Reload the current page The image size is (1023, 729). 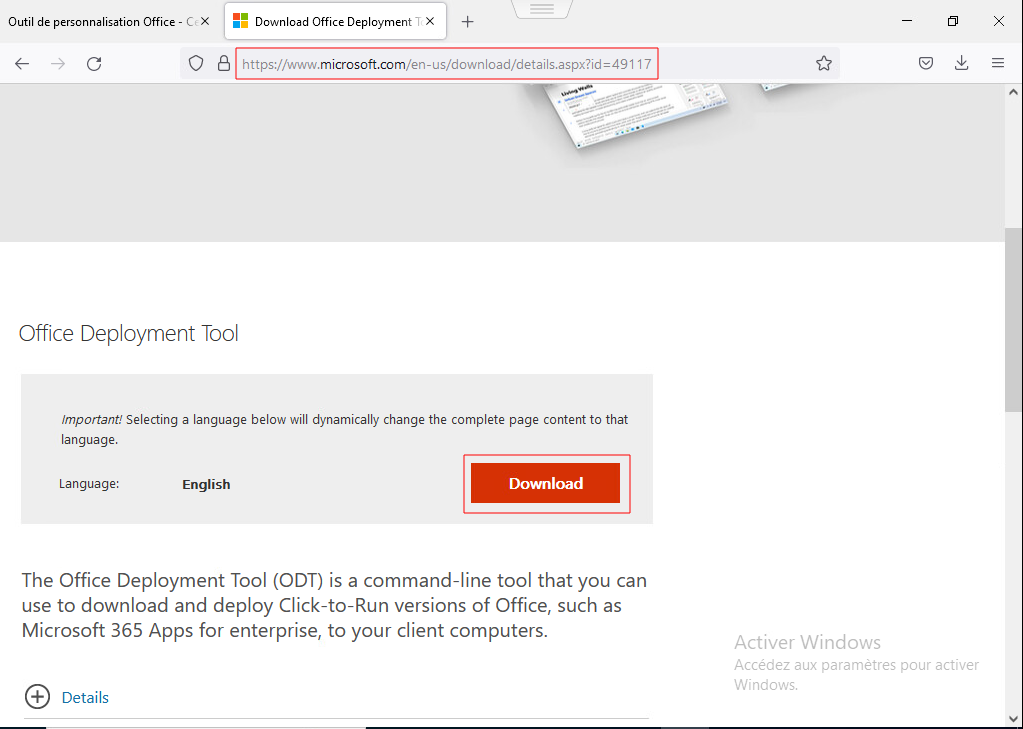point(94,63)
